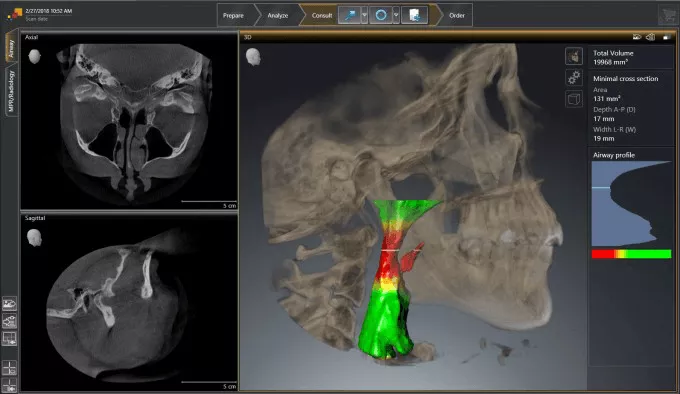Screen dimensions: 680x394
Task: Go to the Prepare workflow step
Action: point(233,15)
